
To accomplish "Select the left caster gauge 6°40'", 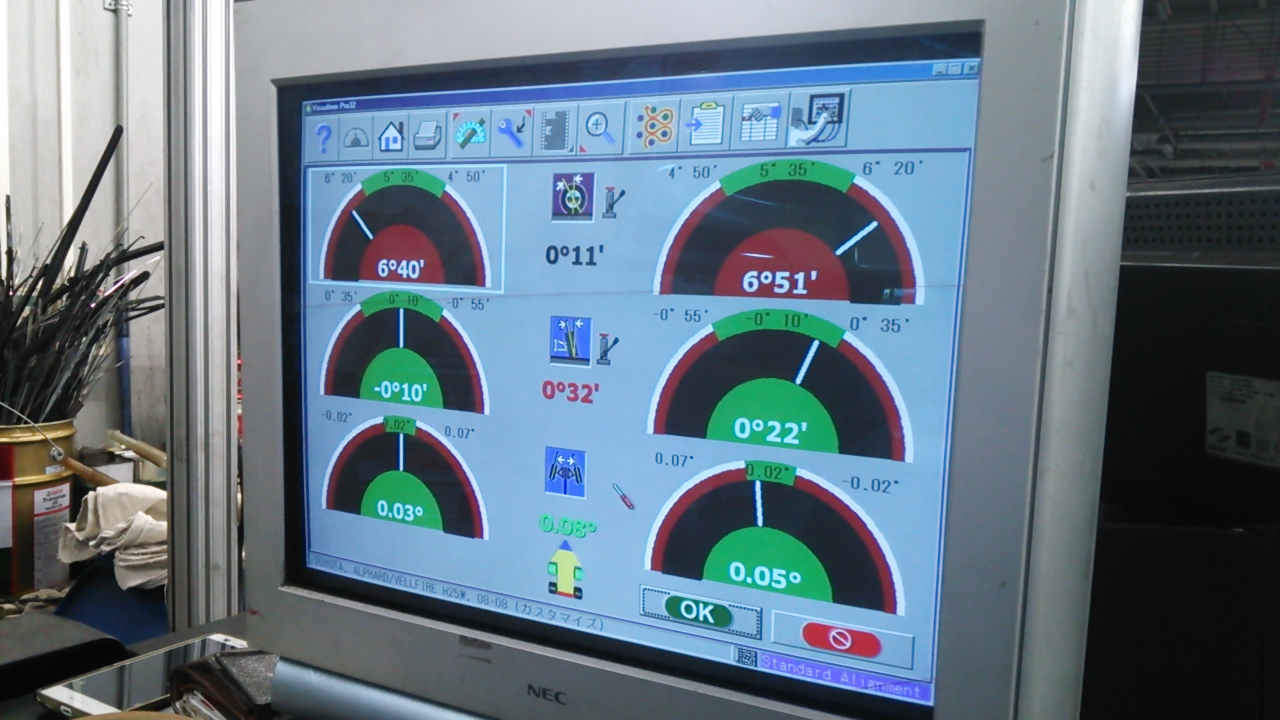I will pyautogui.click(x=404, y=227).
